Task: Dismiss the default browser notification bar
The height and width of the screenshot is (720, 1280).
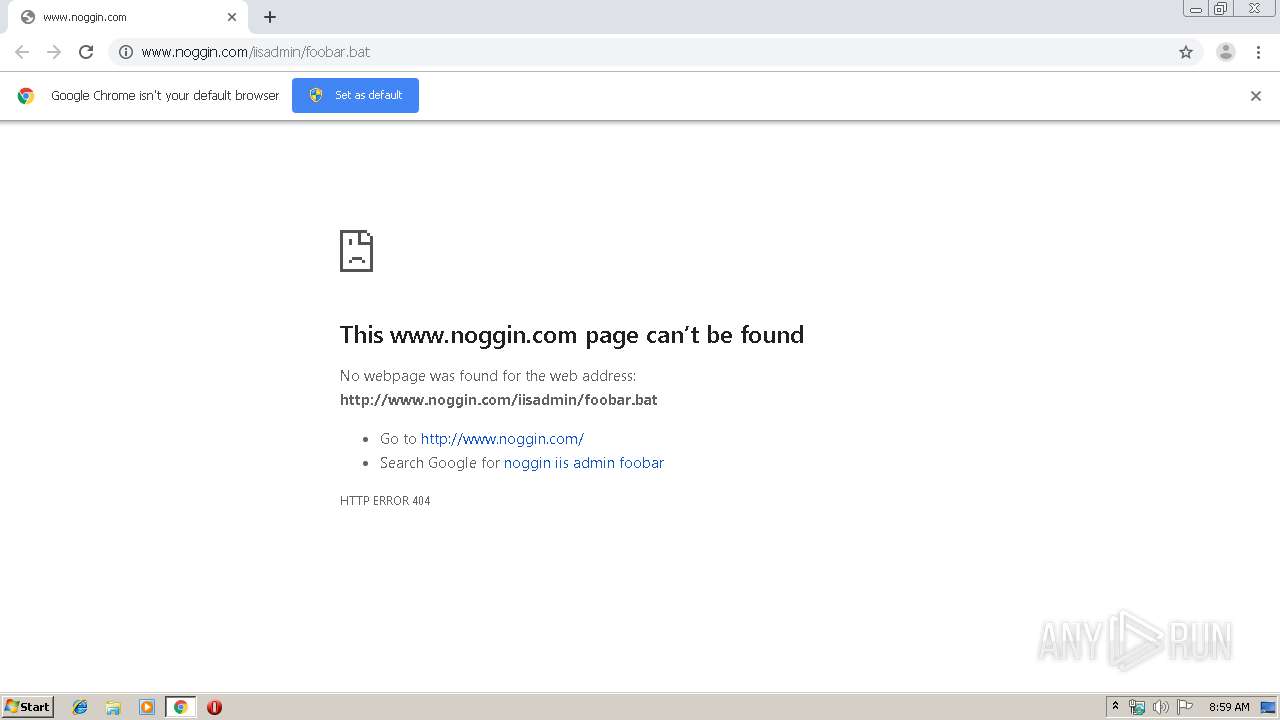Action: tap(1256, 96)
